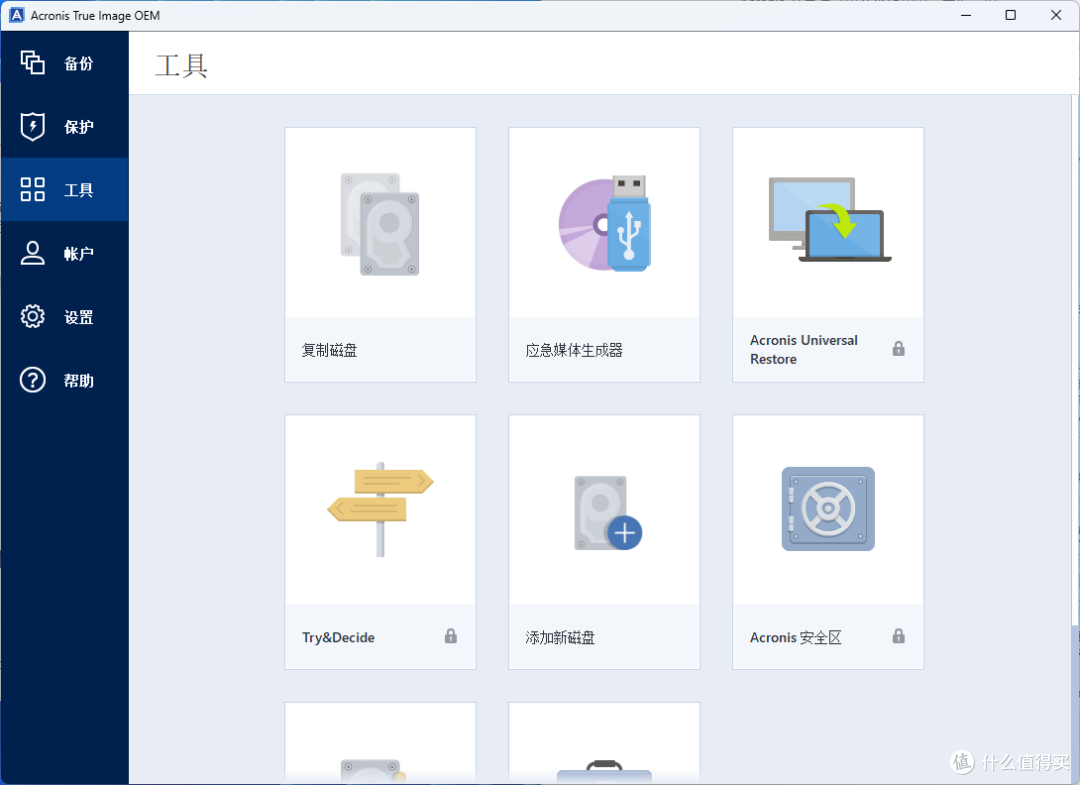Viewport: 1080px width, 785px height.
Task: Open the 复制磁盘 tool label
Action: coord(329,350)
